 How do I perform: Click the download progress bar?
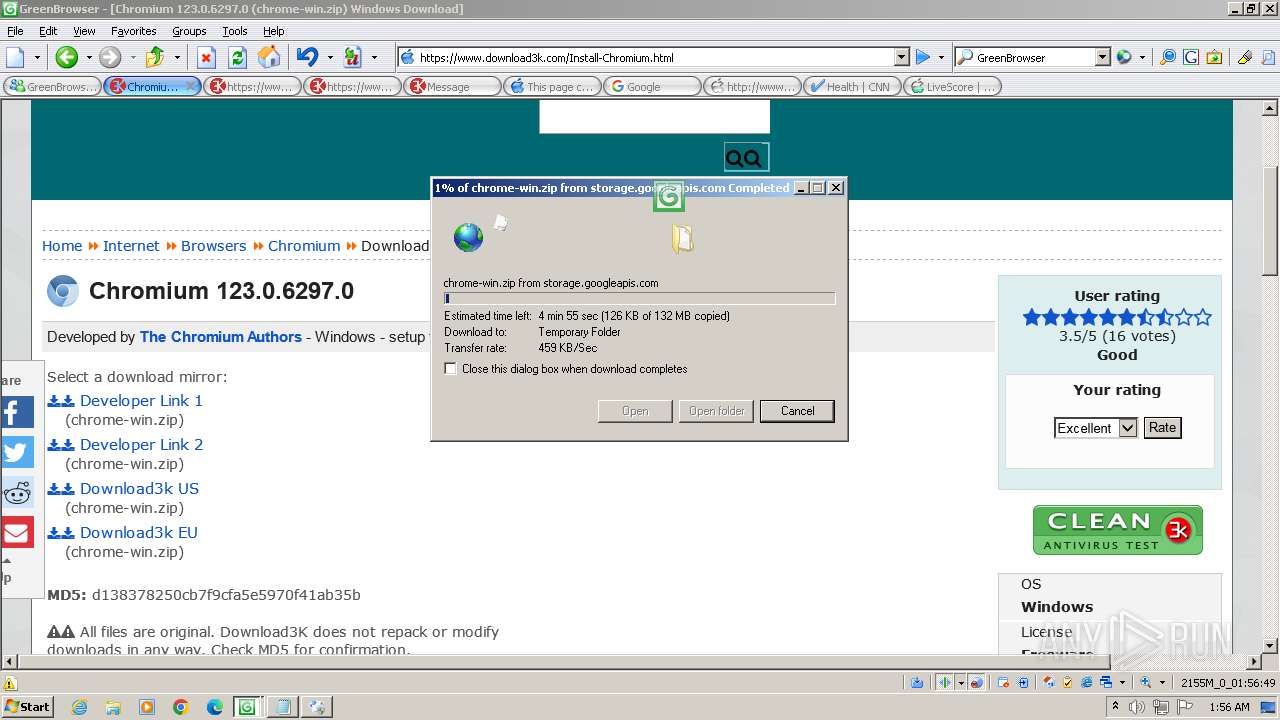(639, 298)
